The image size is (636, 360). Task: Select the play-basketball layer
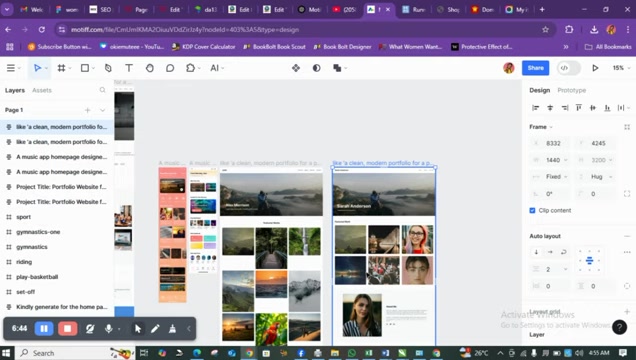click(57, 277)
